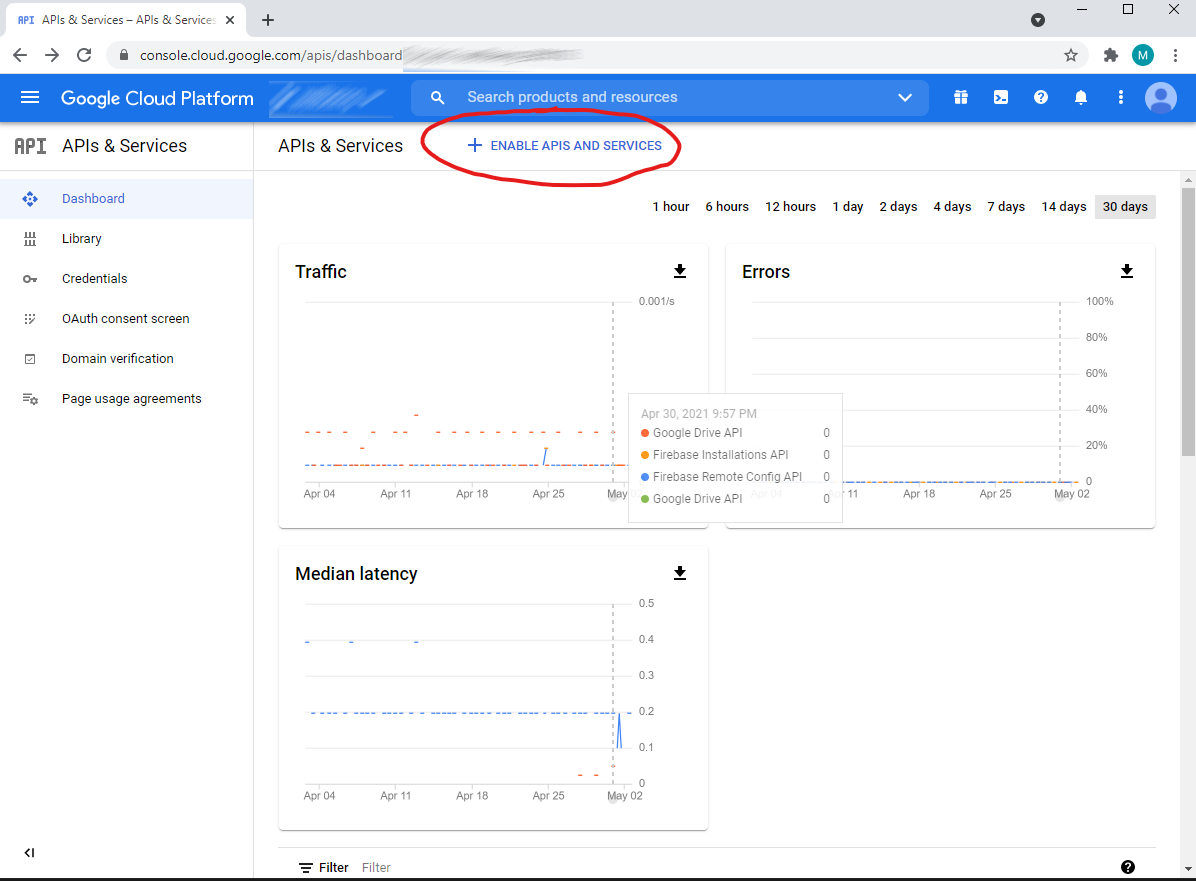Select the 30 days time range

coord(1125,207)
